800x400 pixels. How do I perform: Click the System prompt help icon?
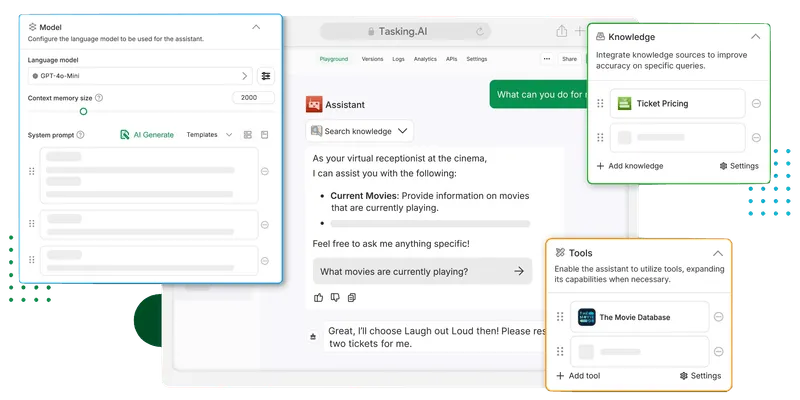[x=81, y=135]
